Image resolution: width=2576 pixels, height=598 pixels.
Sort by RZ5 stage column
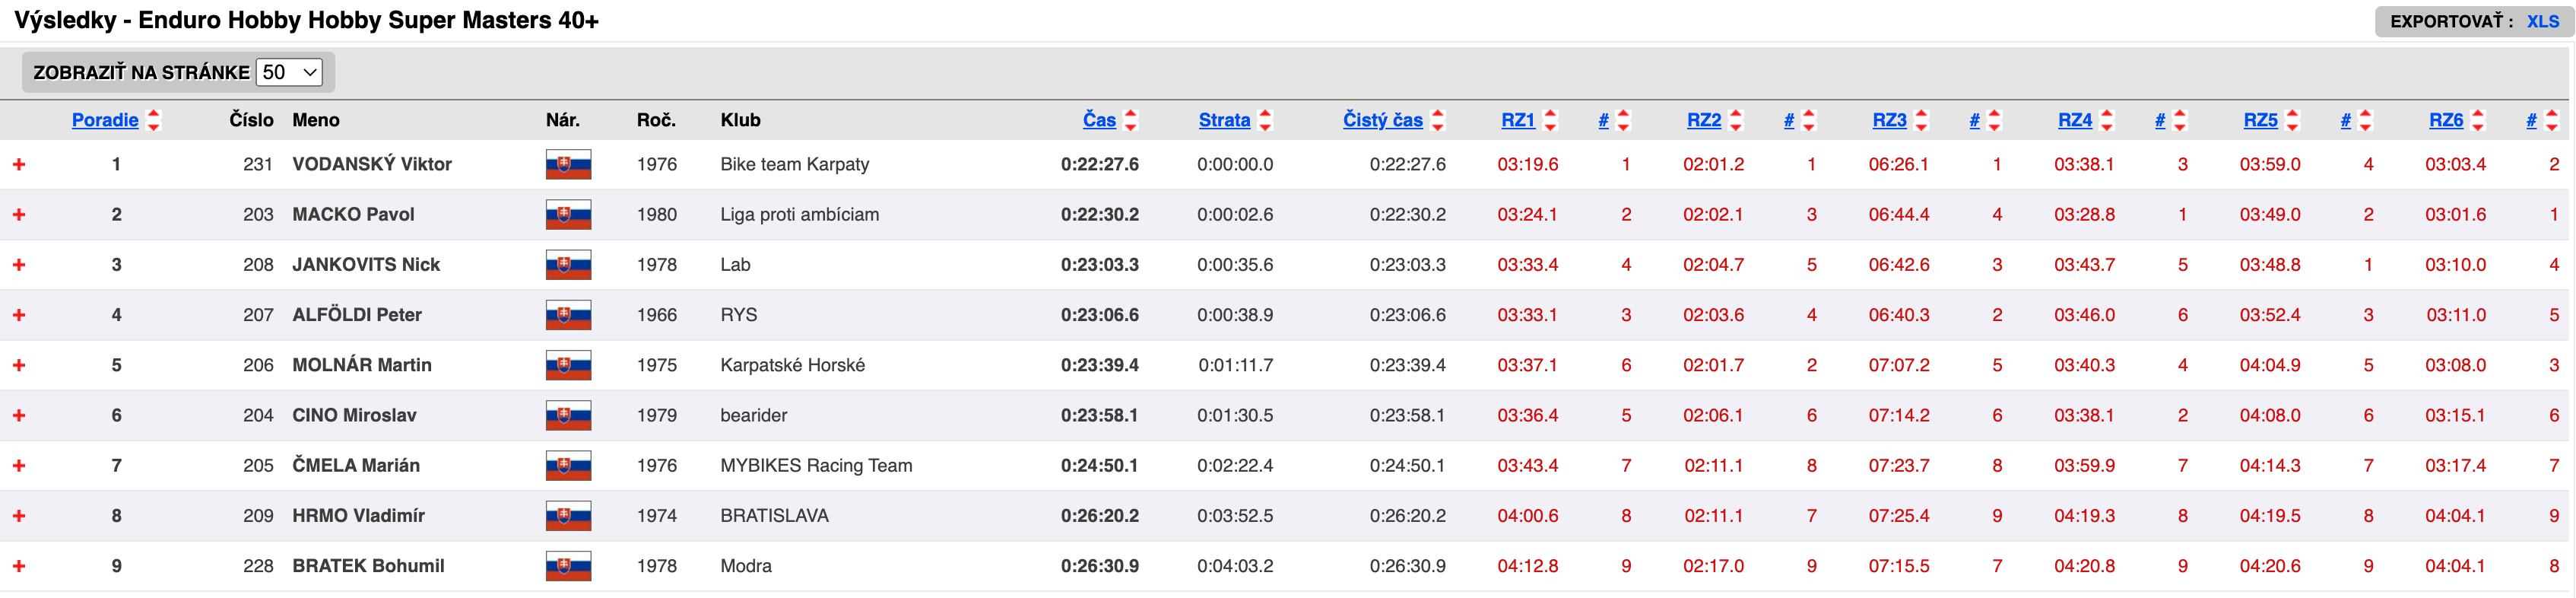[2260, 120]
